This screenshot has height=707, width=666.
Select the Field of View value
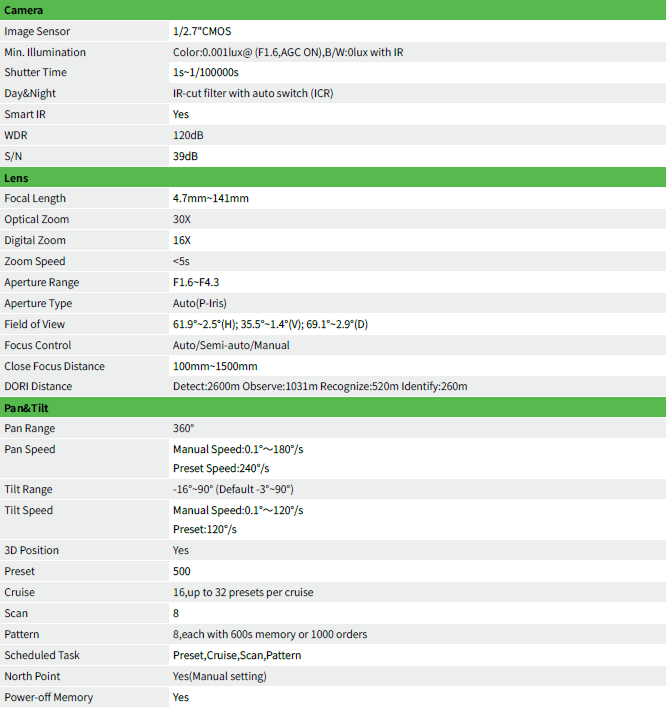click(270, 324)
